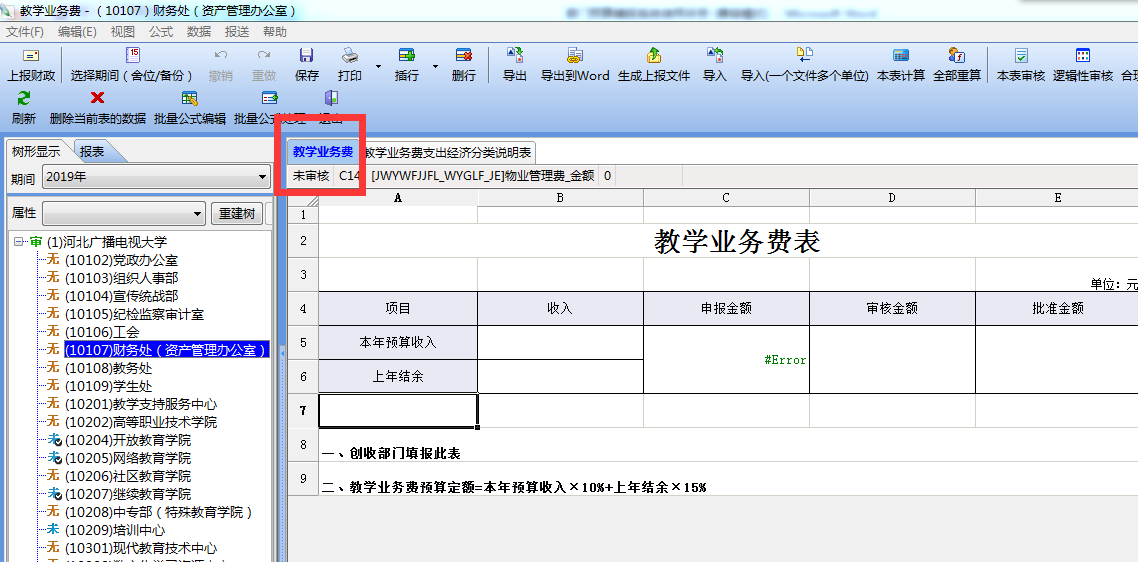This screenshot has height=562, width=1138.
Task: Click the 导出到Word toolbar icon
Action: 575,56
